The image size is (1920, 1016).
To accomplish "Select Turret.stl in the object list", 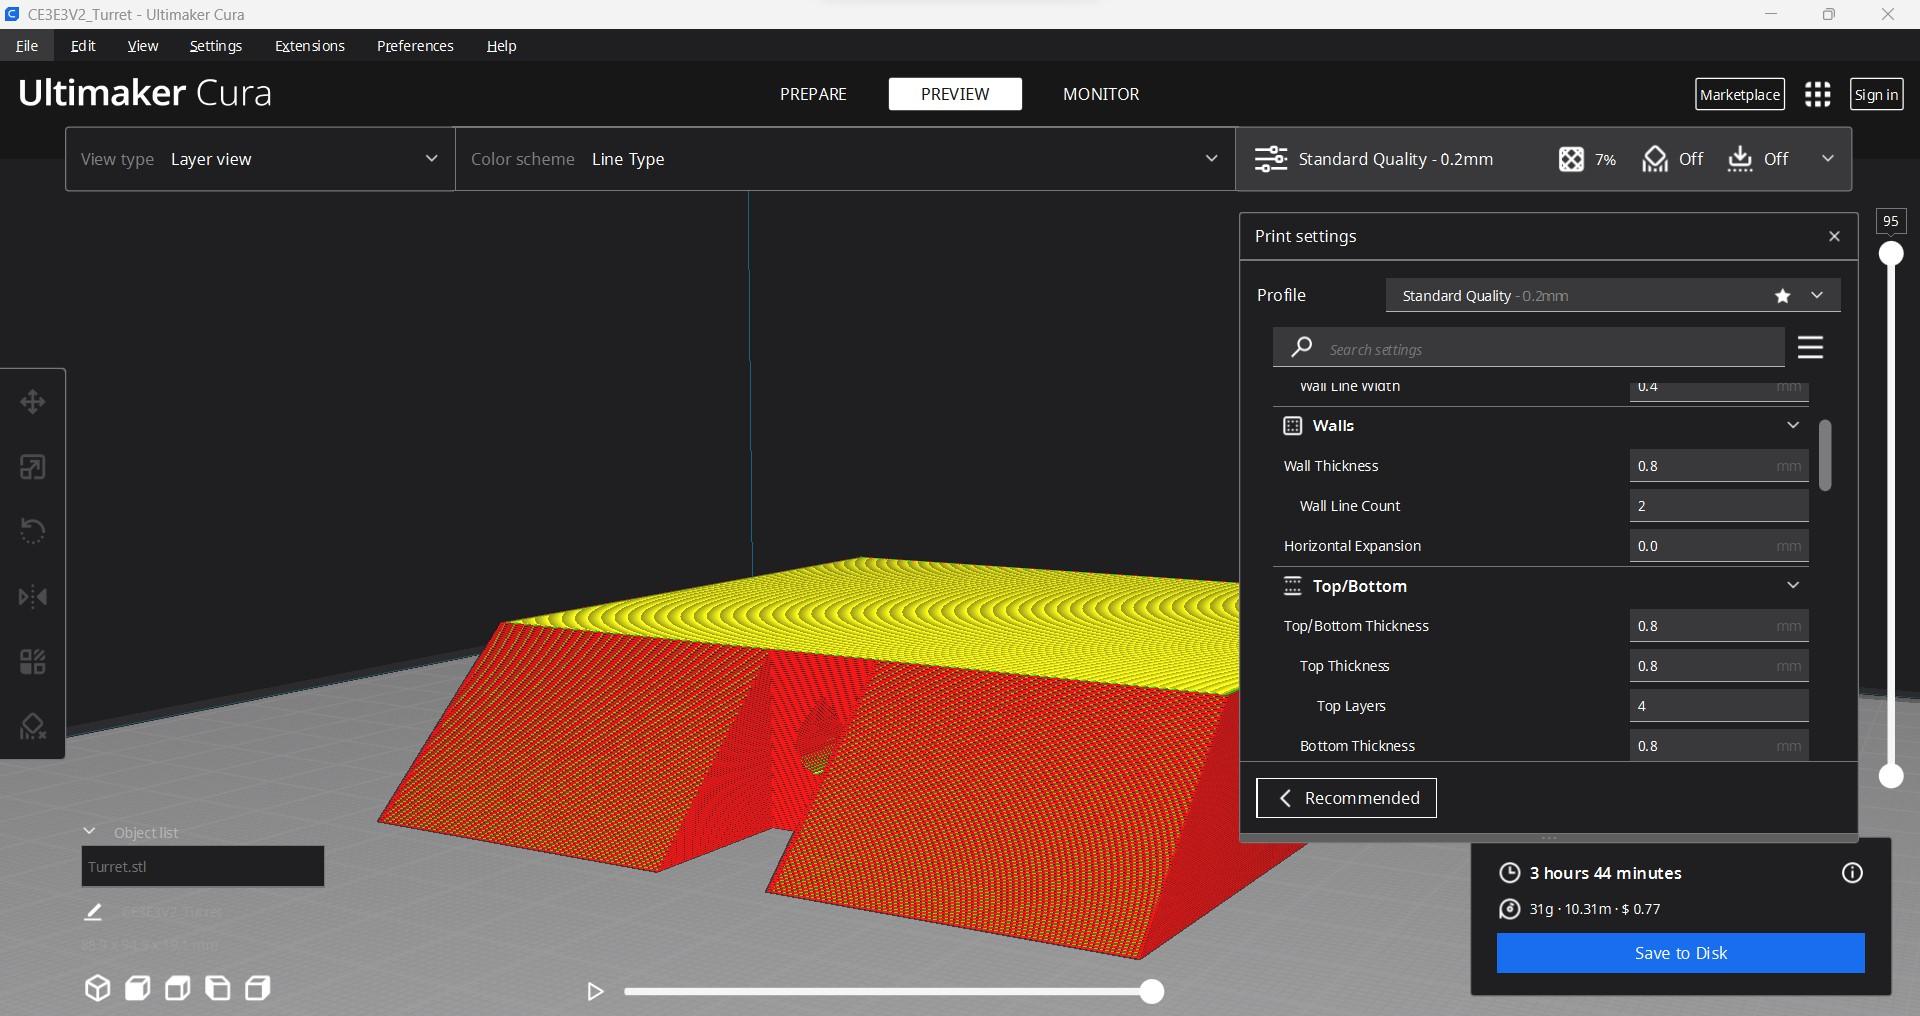I will (x=202, y=866).
